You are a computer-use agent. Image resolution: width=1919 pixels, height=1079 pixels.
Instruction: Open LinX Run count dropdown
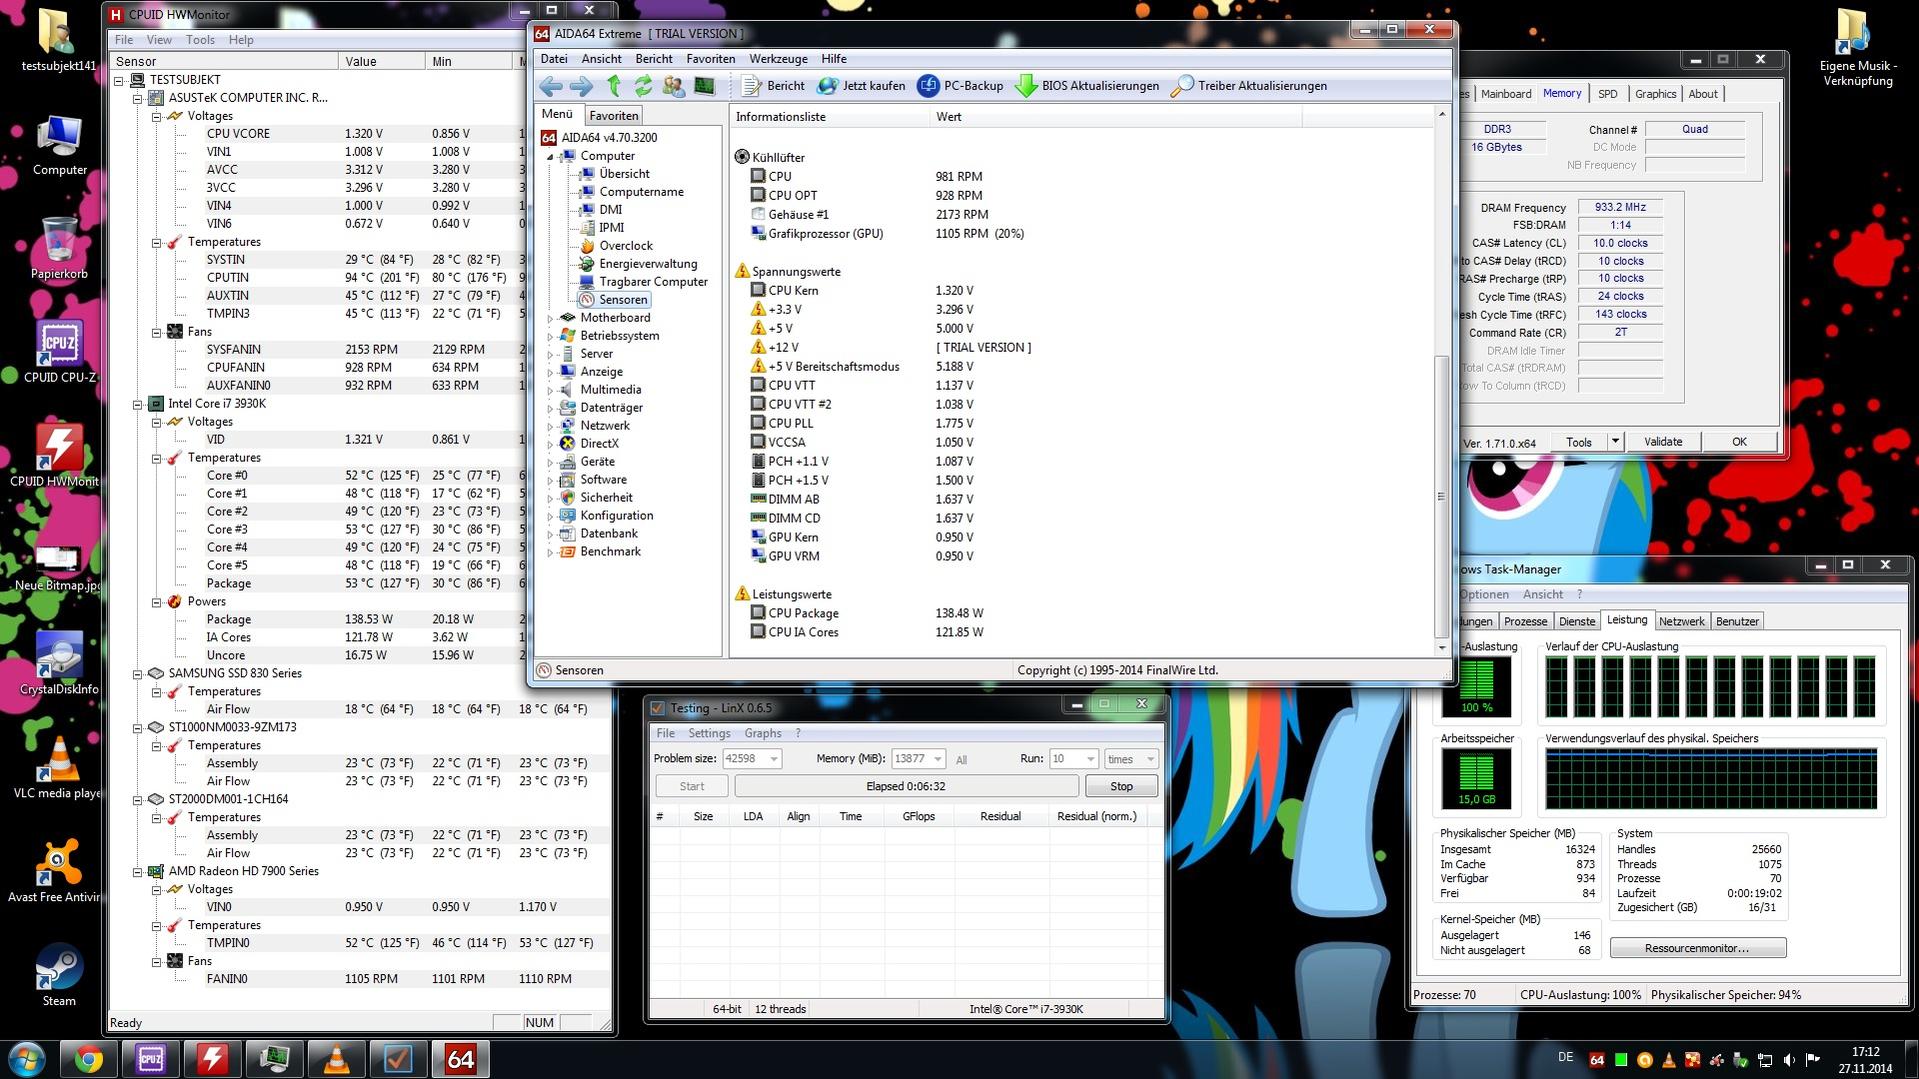(1090, 759)
